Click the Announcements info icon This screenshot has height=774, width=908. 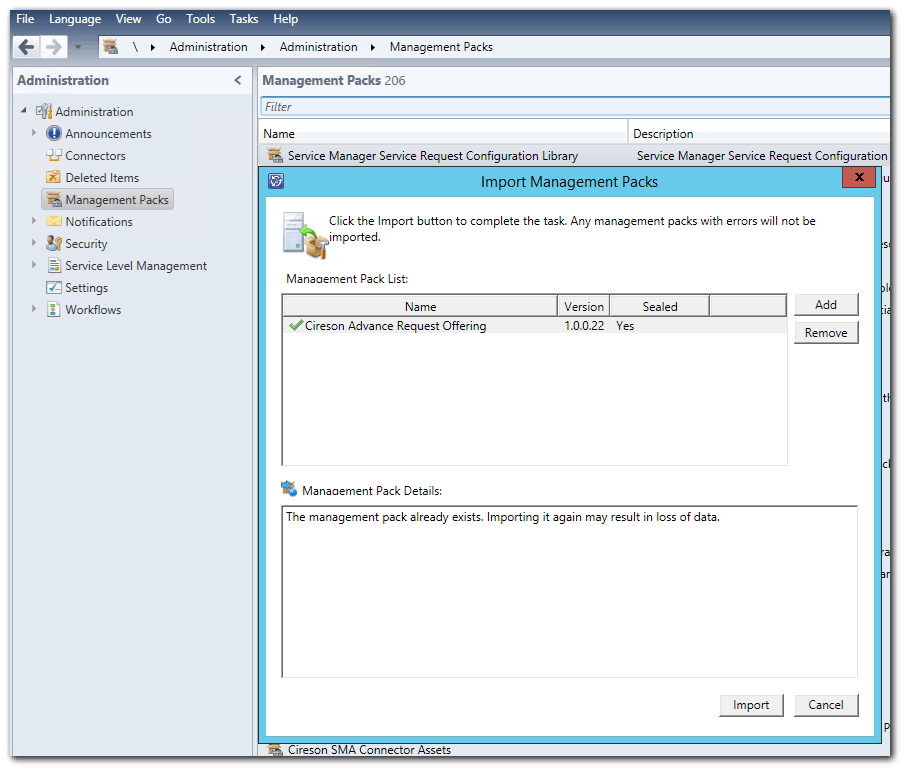click(x=53, y=133)
